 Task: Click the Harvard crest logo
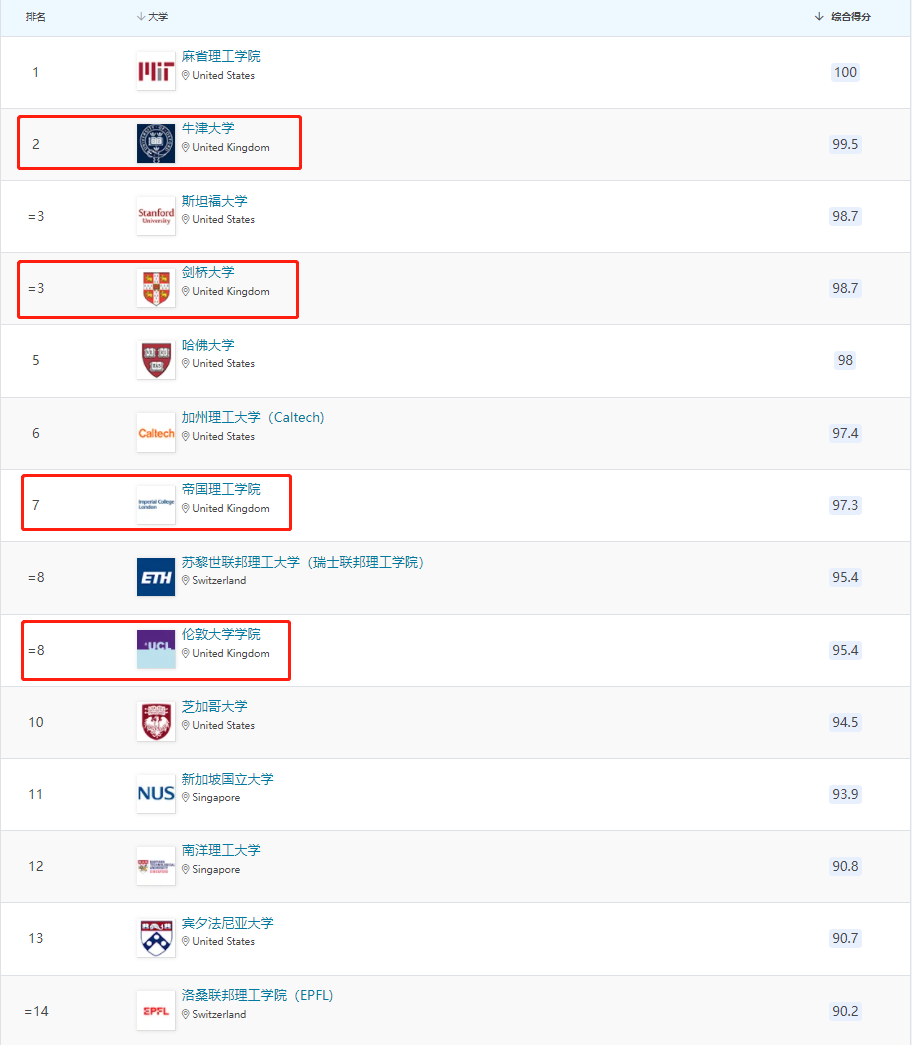tap(156, 360)
